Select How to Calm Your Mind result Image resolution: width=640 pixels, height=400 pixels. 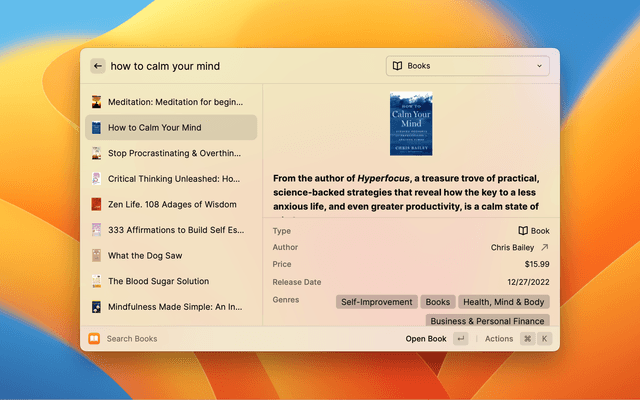click(x=170, y=127)
